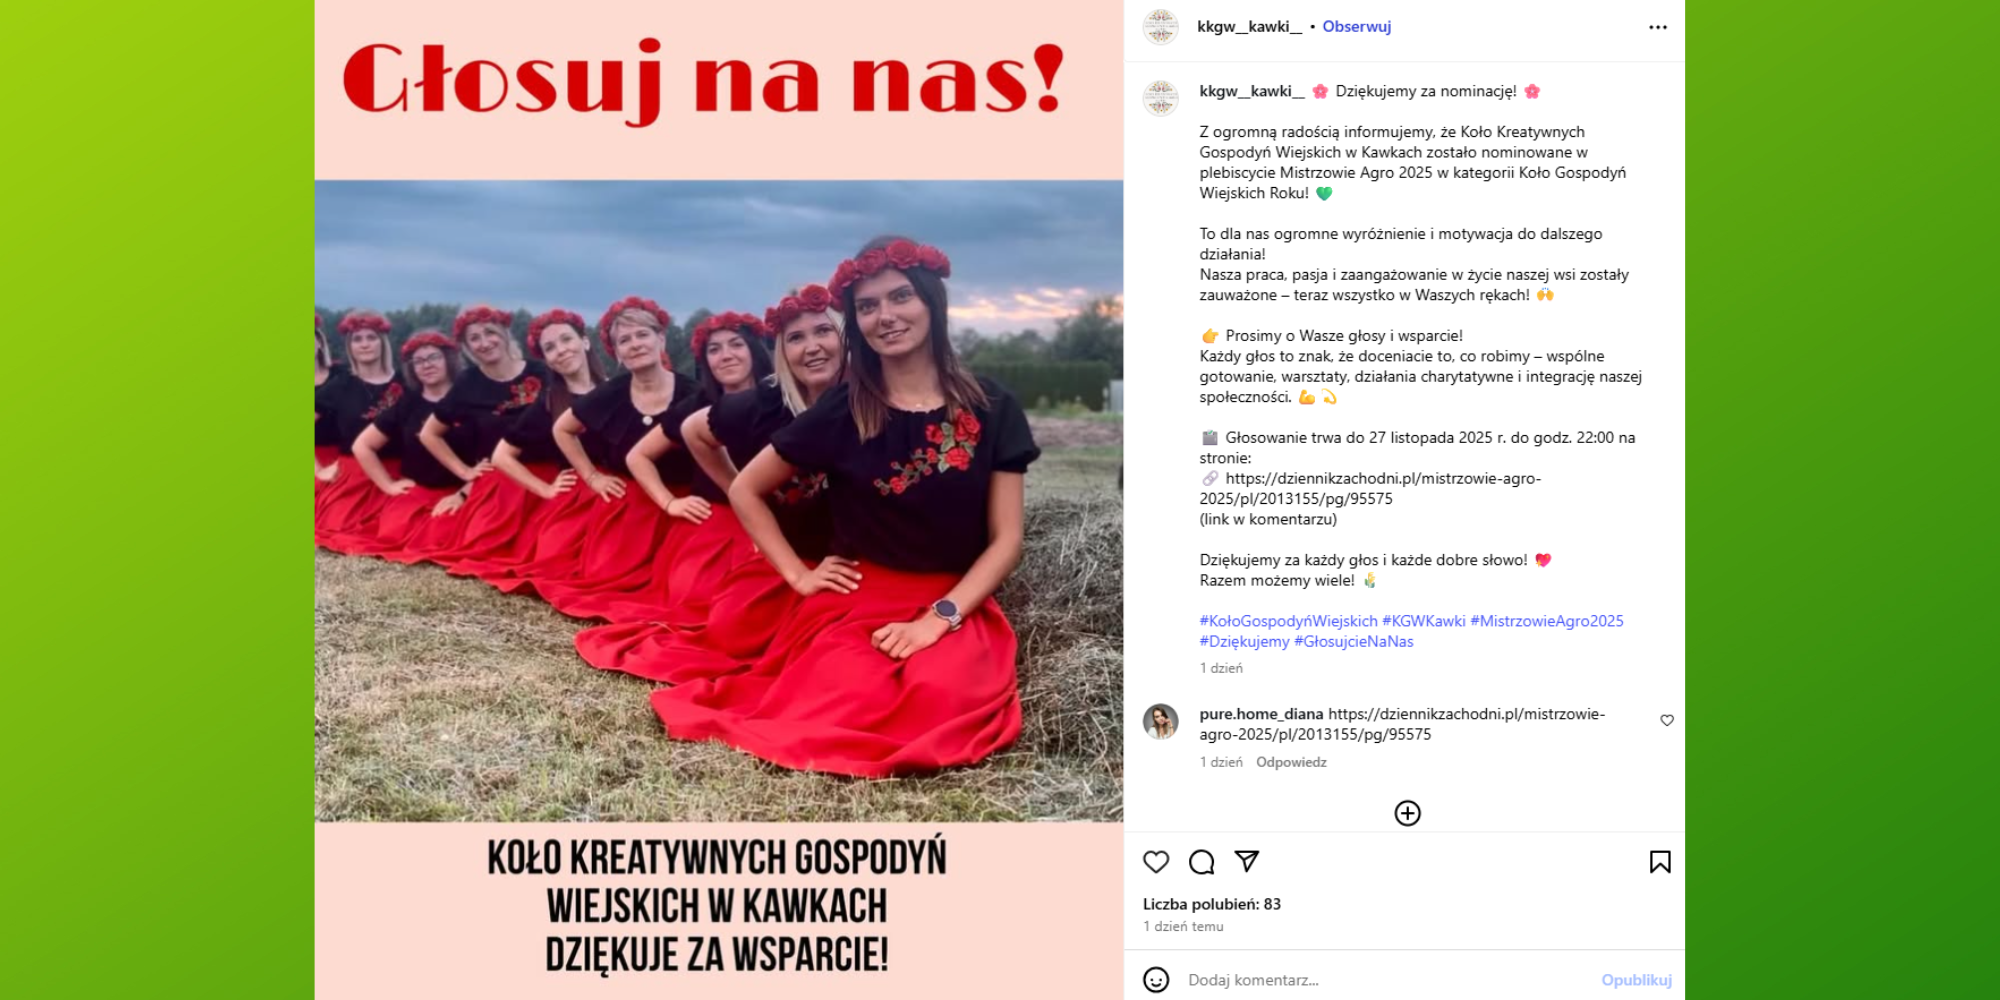Like the pure.home_diana comment
Screen dimensions: 2000x1000
click(x=1667, y=720)
